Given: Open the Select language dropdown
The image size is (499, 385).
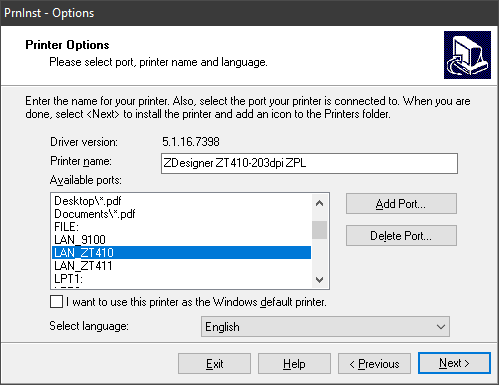Looking at the screenshot, I should click(325, 327).
